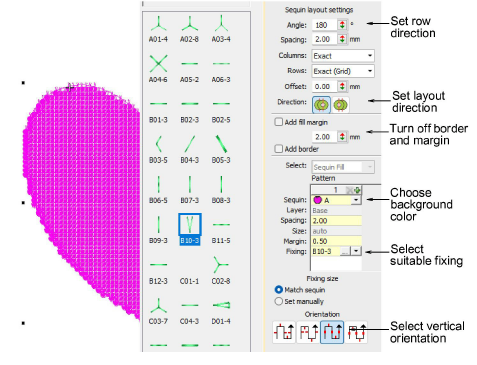
Task: Adjust the Offset spinner arrows
Action: pyautogui.click(x=342, y=86)
